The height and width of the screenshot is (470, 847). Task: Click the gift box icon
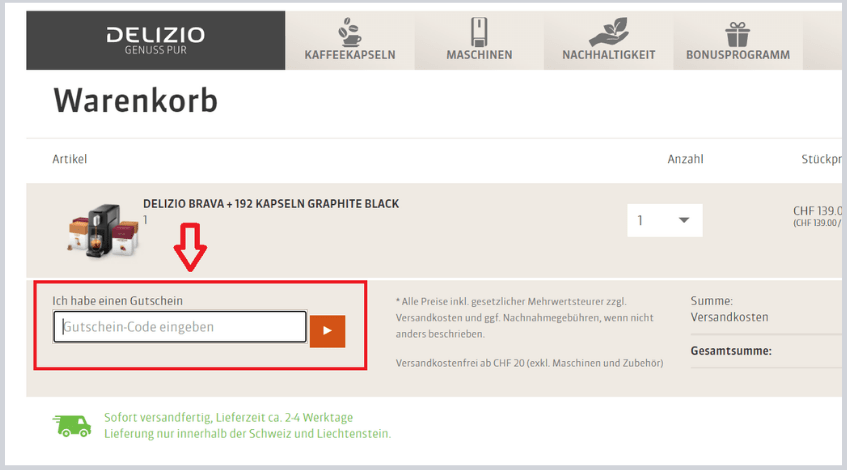pyautogui.click(x=737, y=34)
